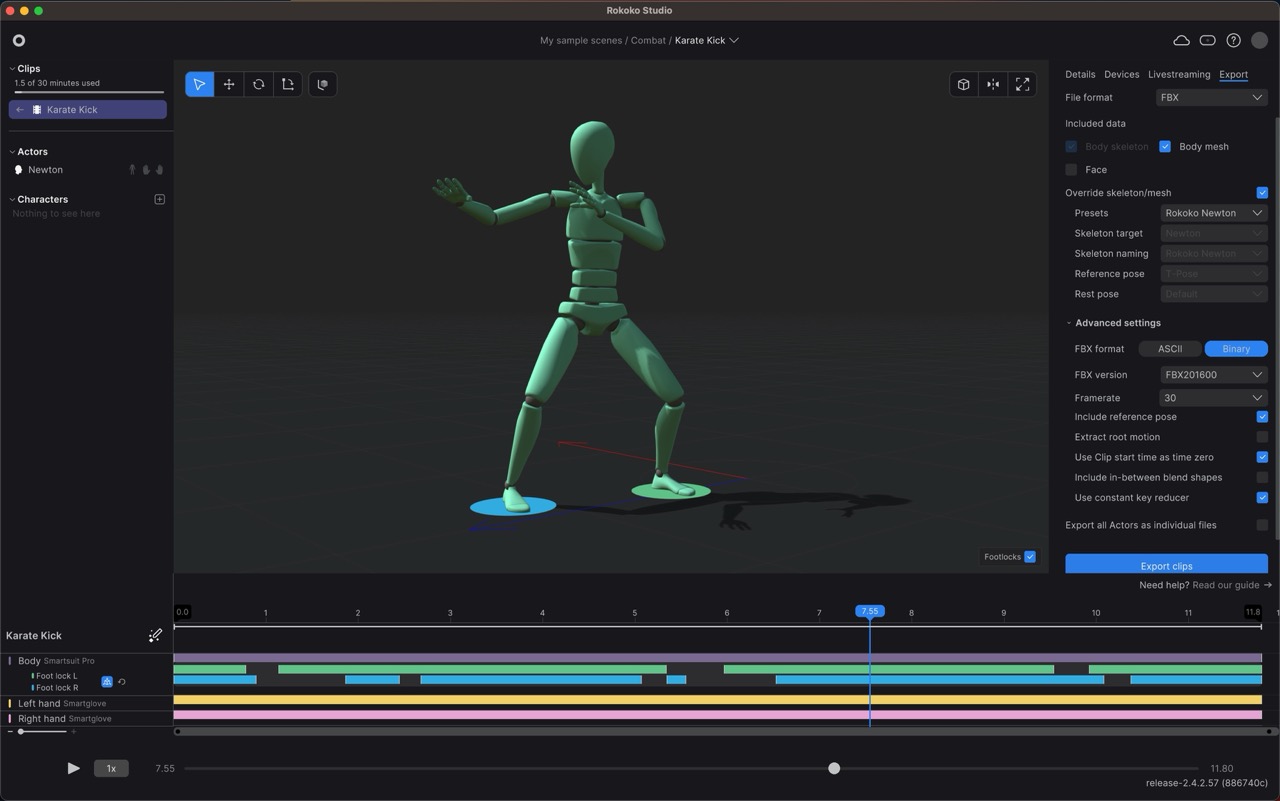Click the 1x playback speed button
The height and width of the screenshot is (801, 1280).
pos(111,768)
